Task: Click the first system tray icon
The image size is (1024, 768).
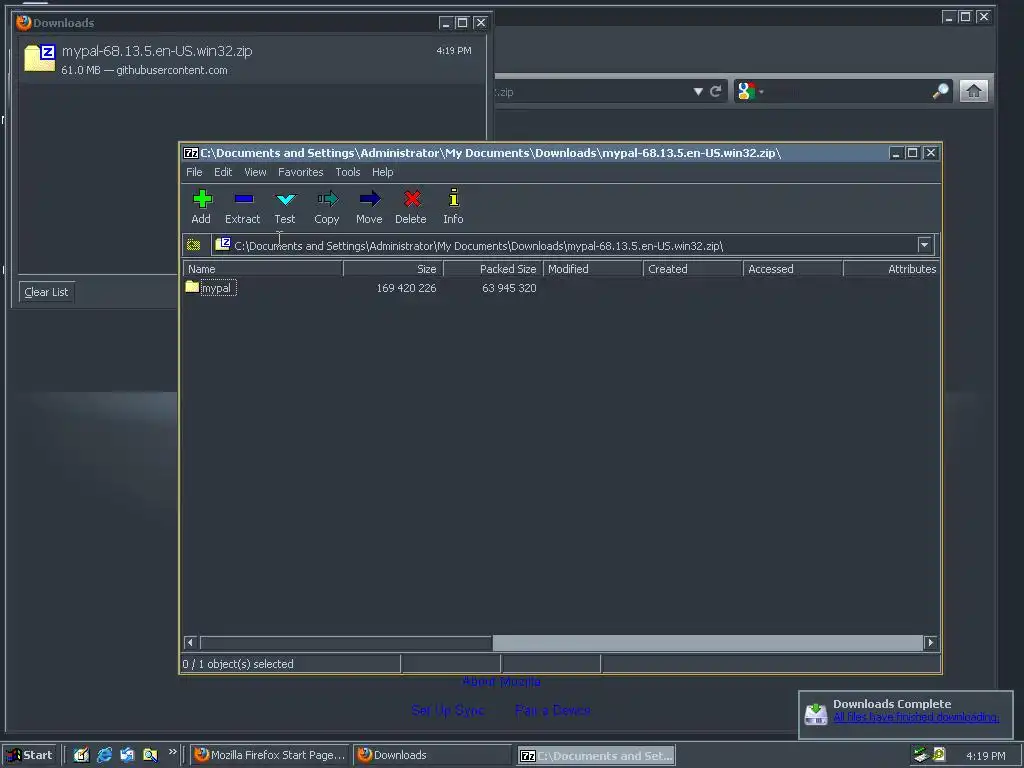Action: [921, 755]
